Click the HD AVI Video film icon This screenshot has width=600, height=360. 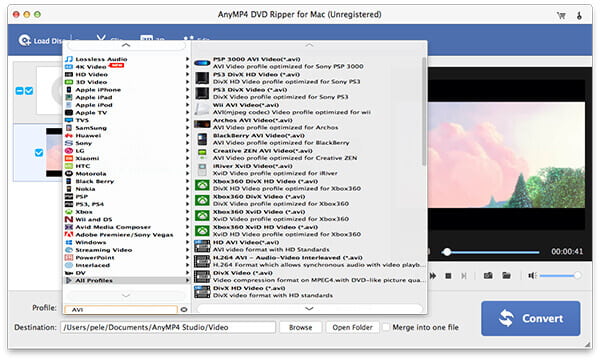coord(202,246)
